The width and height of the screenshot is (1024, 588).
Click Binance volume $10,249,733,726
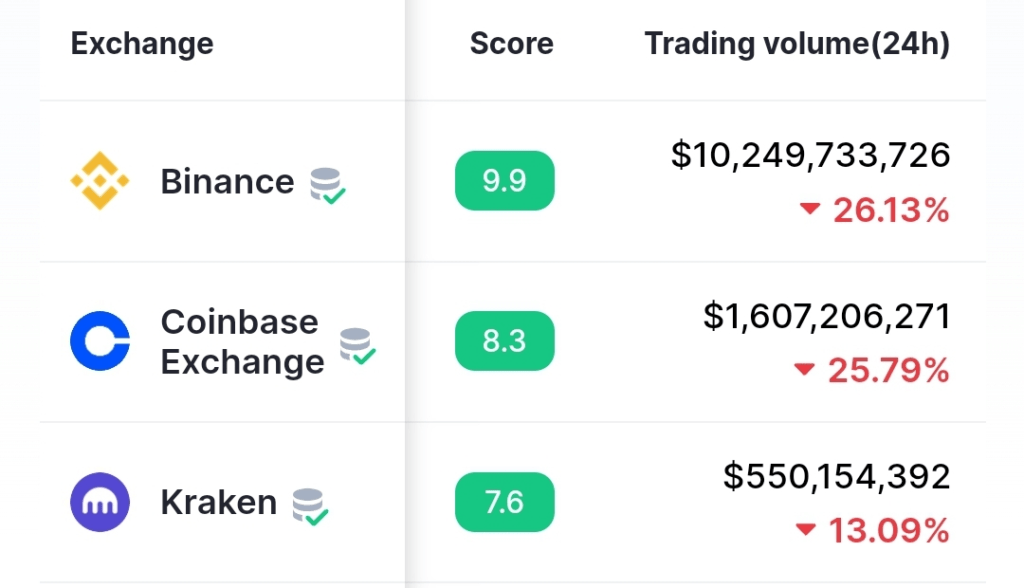pyautogui.click(x=810, y=155)
